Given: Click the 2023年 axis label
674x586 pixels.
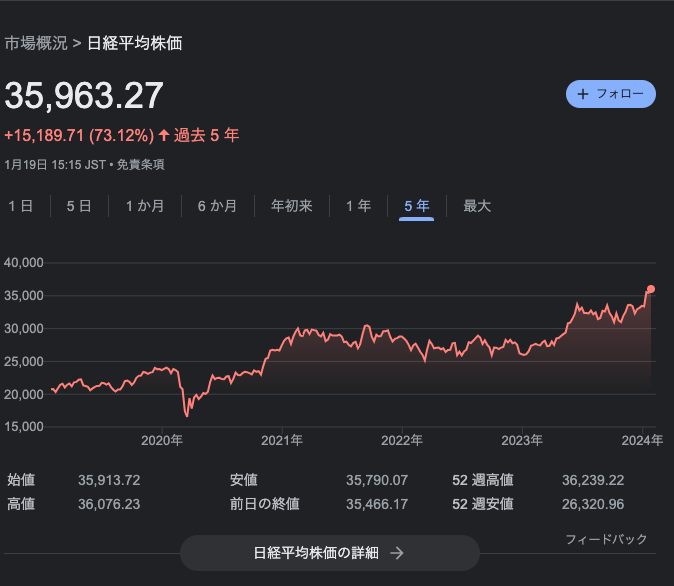Looking at the screenshot, I should [x=522, y=440].
